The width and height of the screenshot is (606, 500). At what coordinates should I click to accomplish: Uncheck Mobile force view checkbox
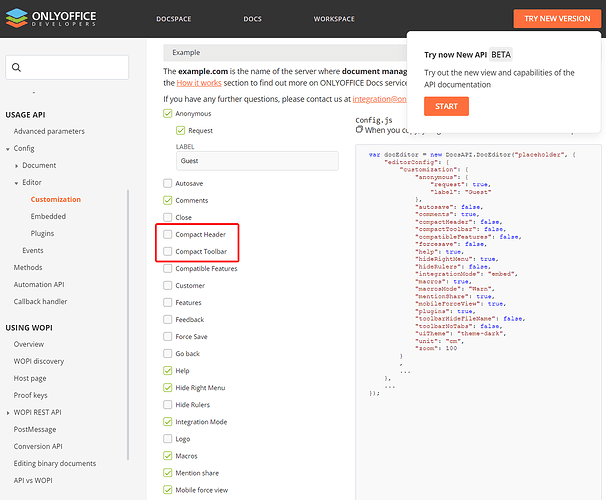click(167, 490)
